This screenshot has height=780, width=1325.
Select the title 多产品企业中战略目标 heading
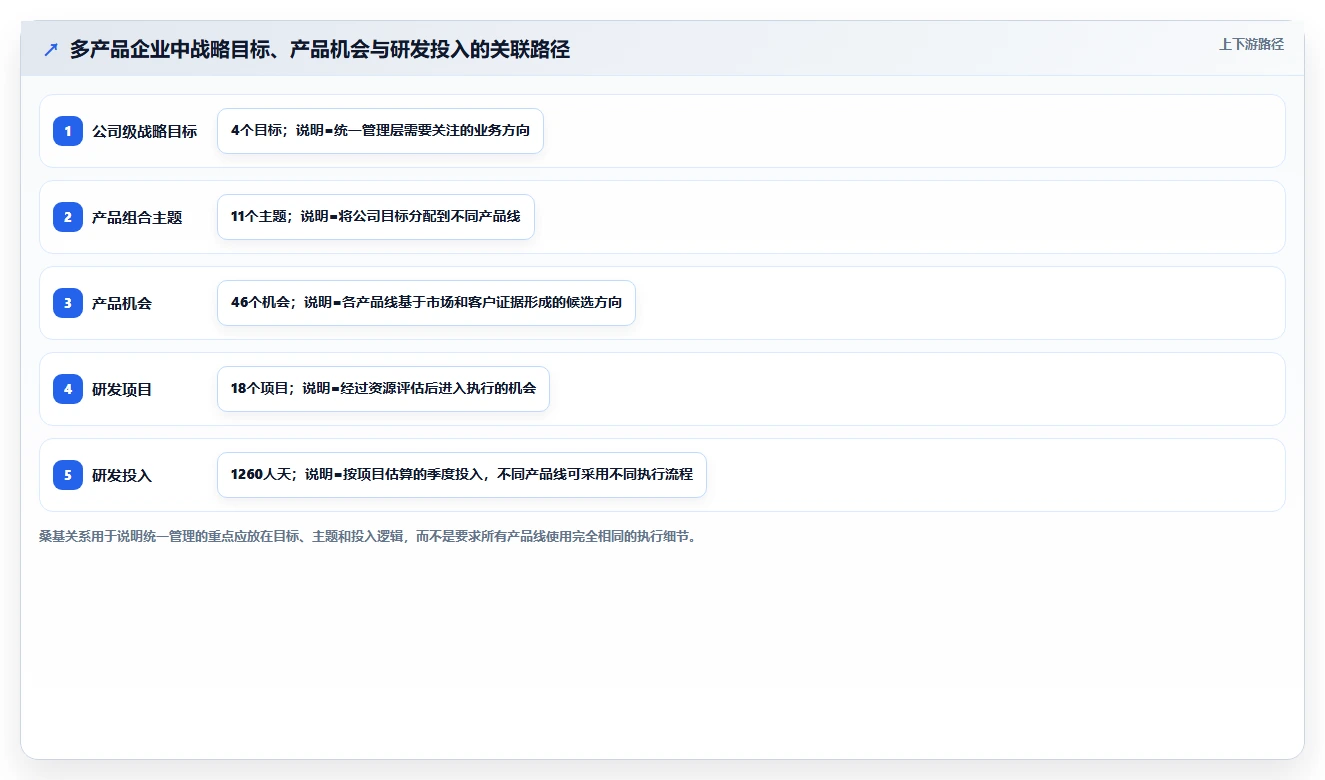[320, 49]
